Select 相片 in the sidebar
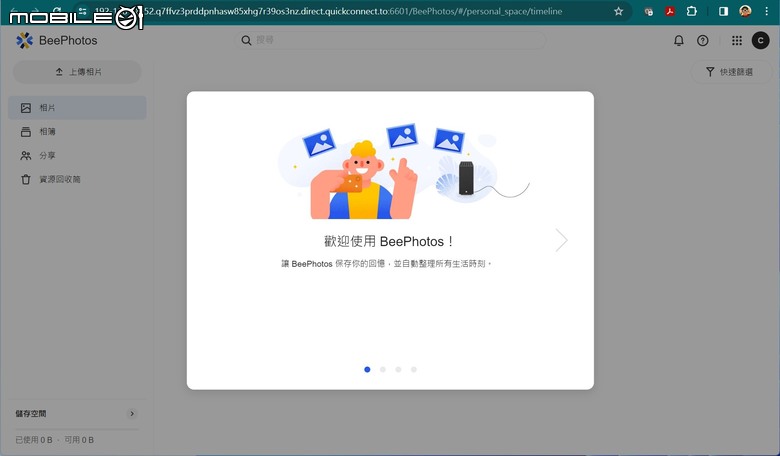Screen dimensions: 780x456 pos(77,108)
